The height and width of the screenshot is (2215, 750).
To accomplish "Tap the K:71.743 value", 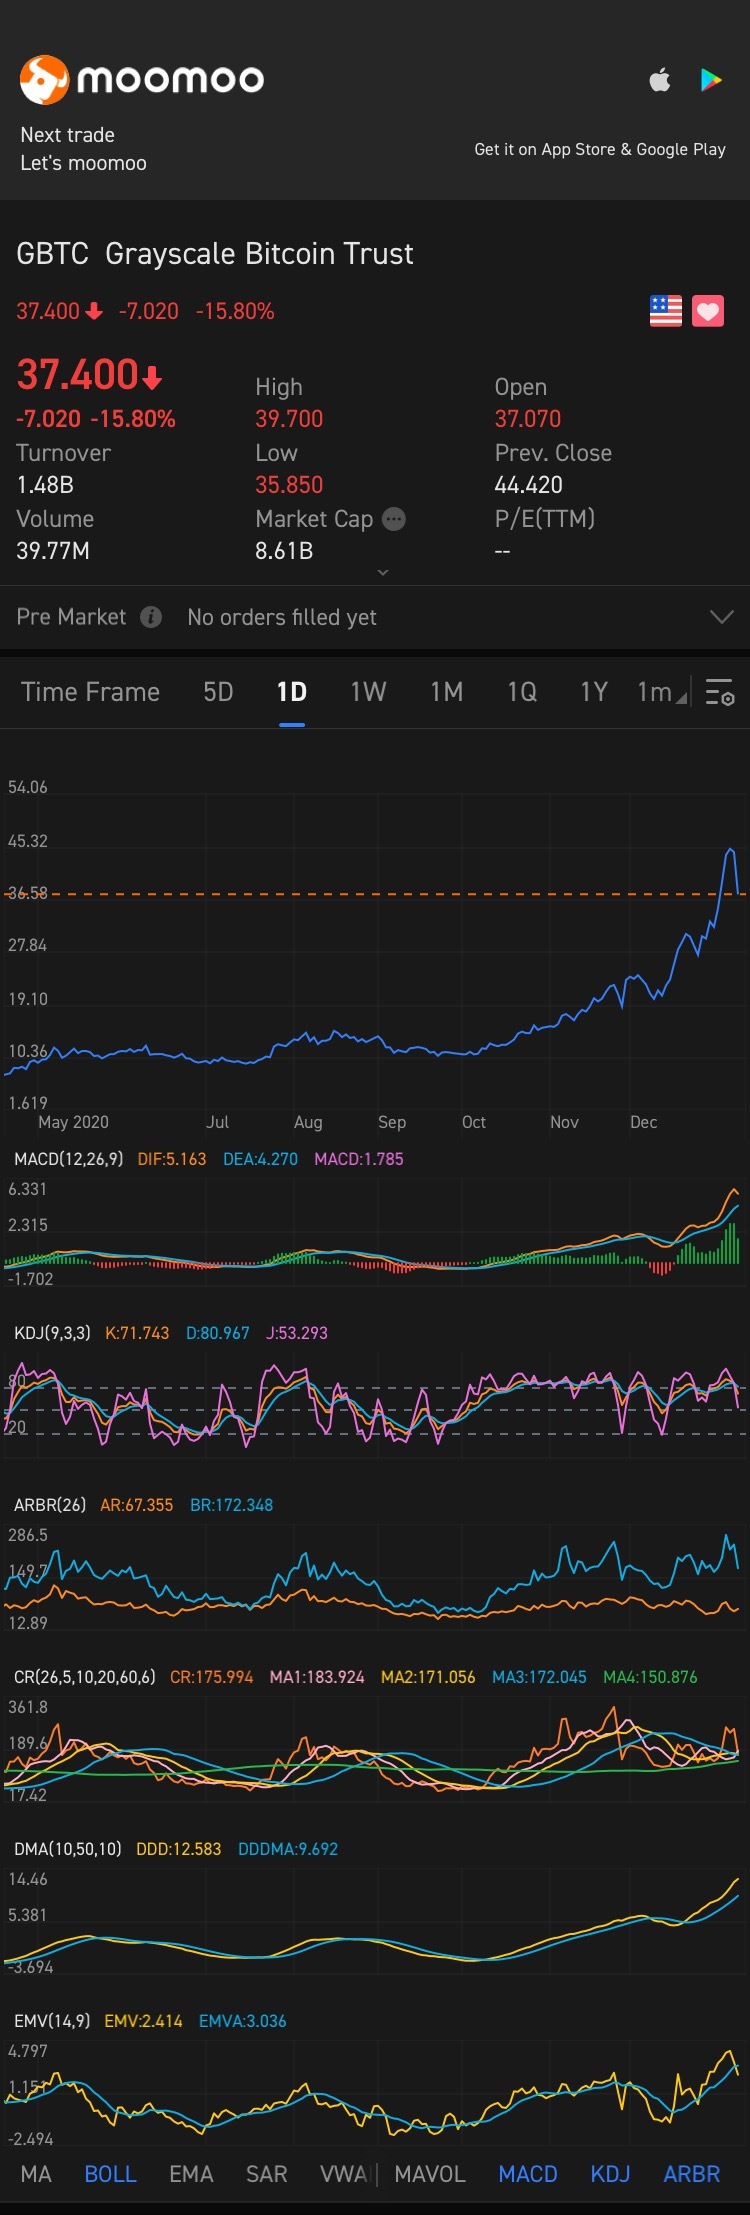I will [x=137, y=1333].
